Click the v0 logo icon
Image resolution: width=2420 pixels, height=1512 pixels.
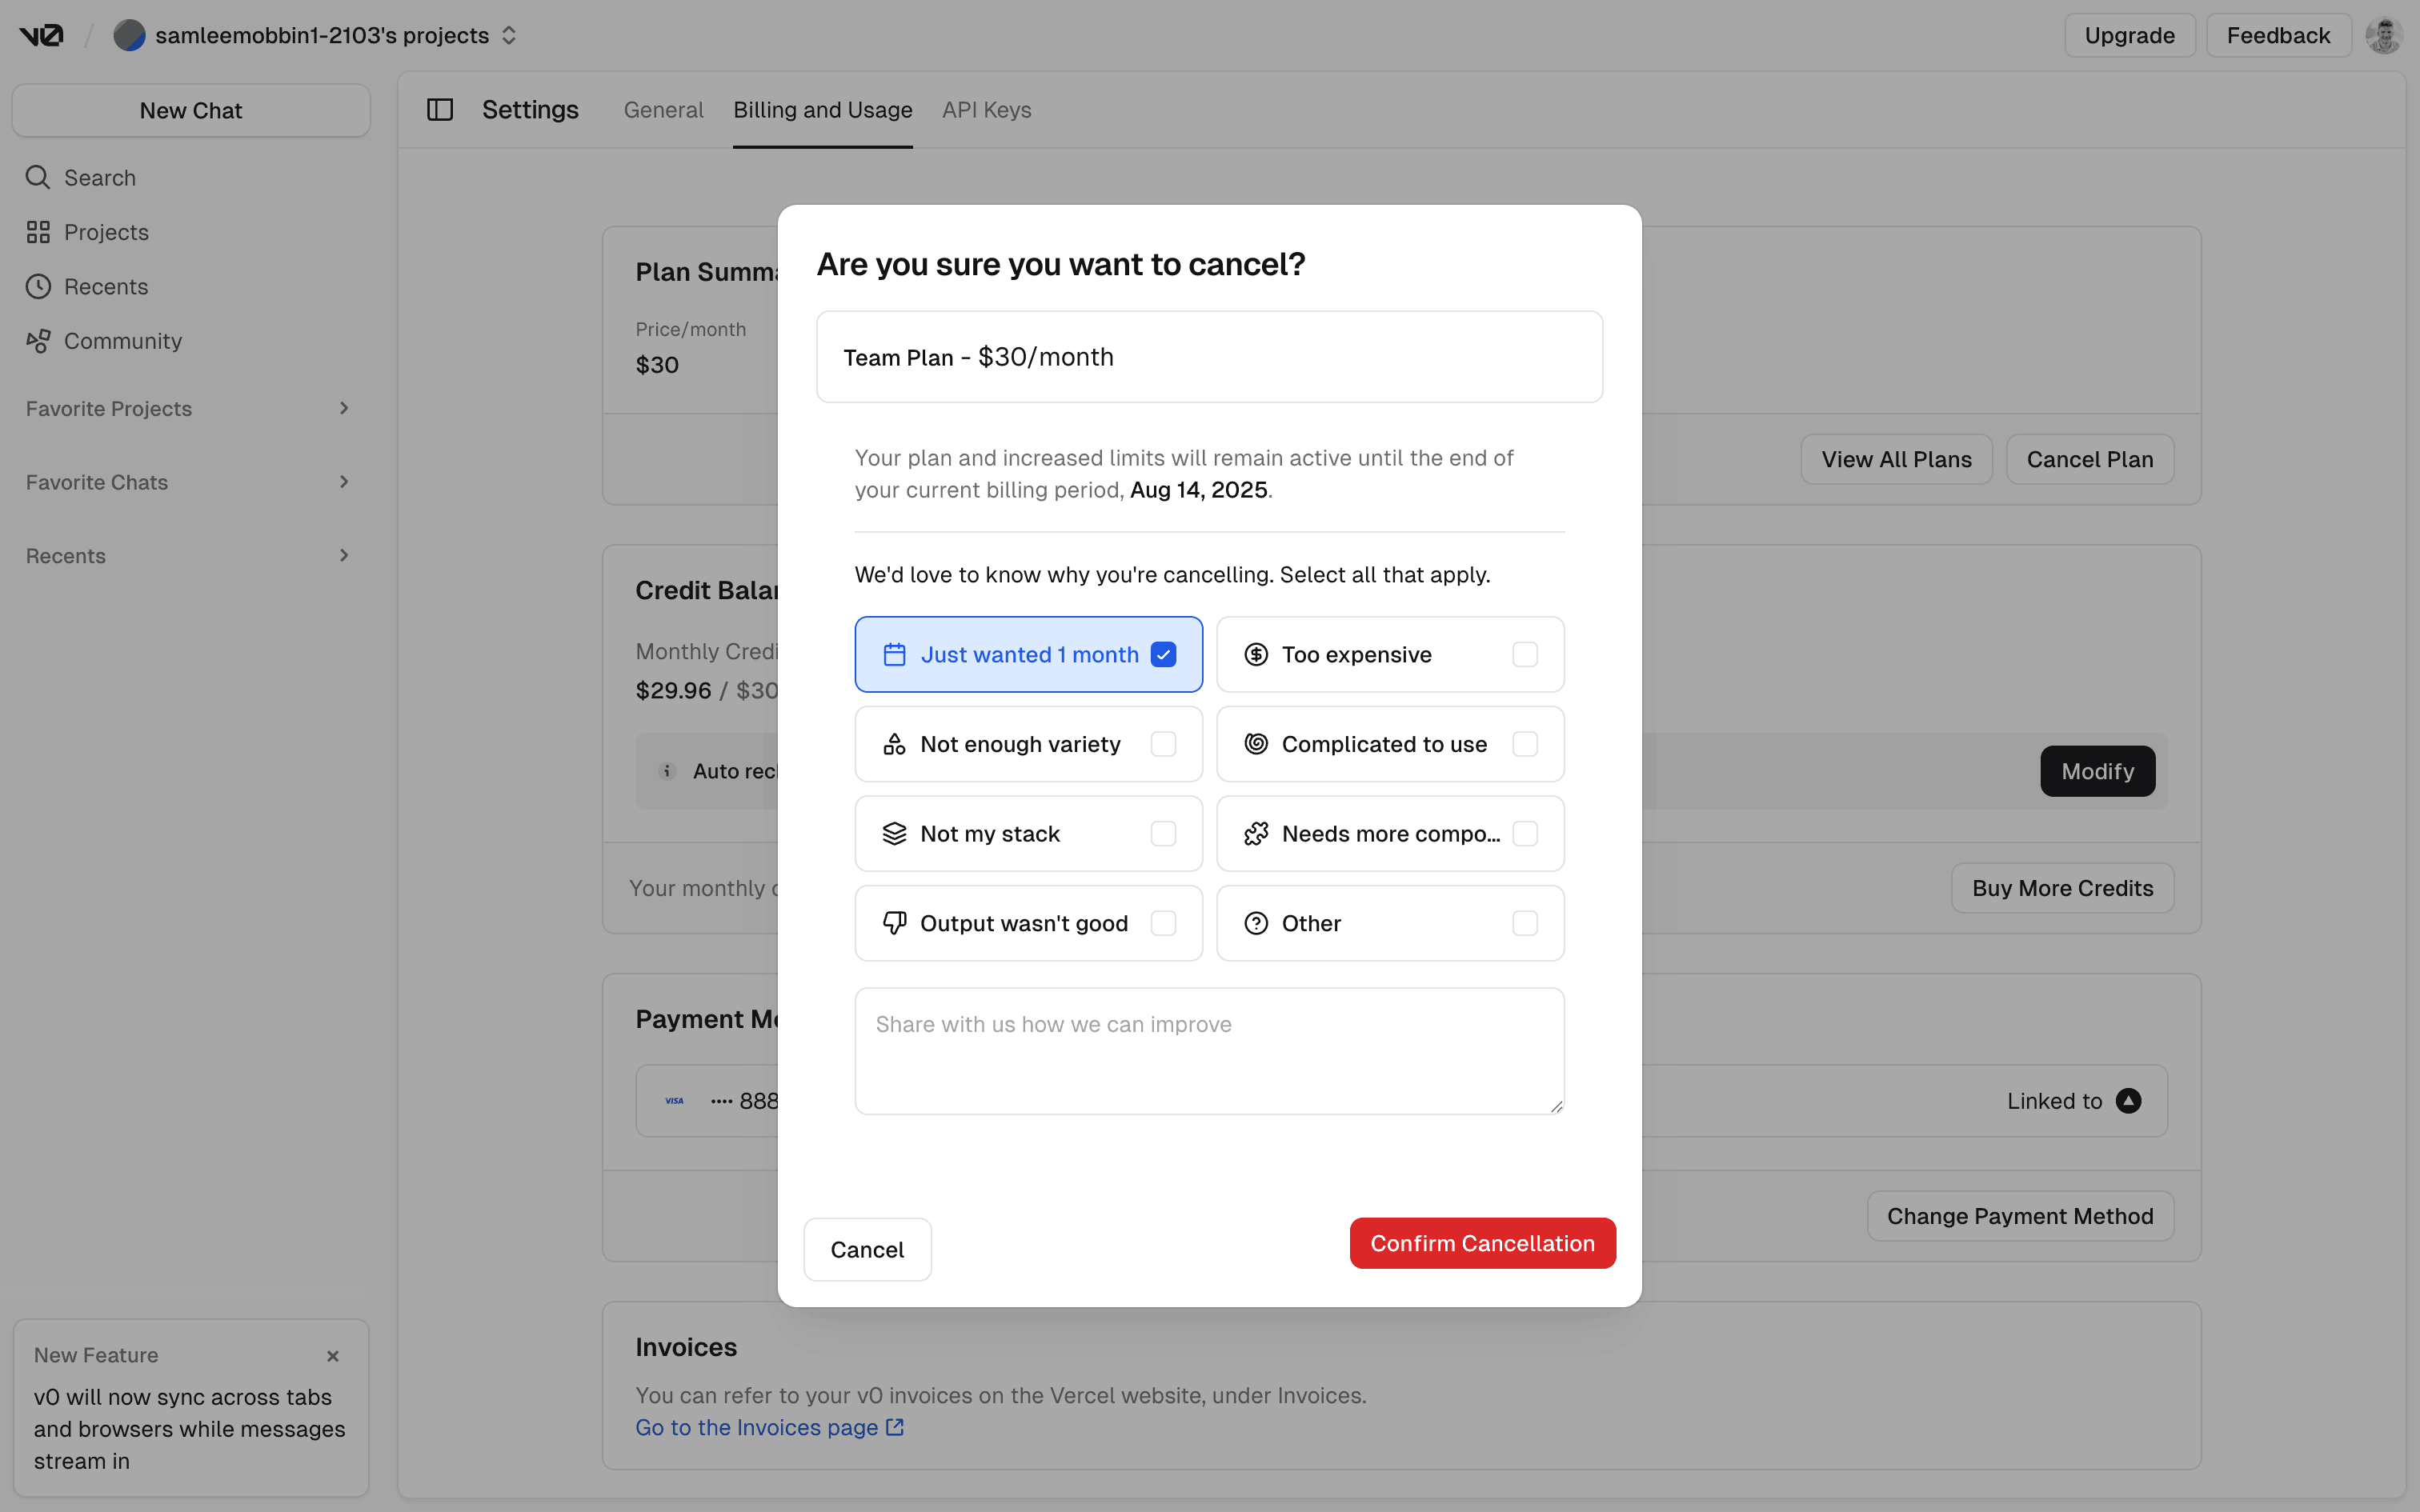[x=41, y=35]
